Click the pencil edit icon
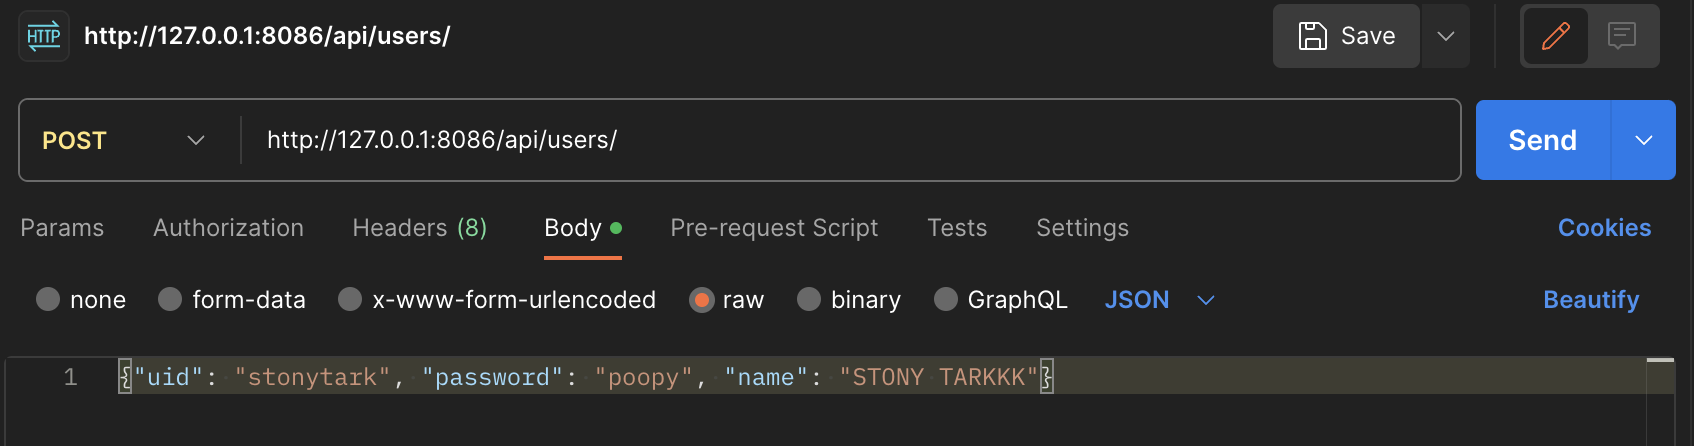Image resolution: width=1694 pixels, height=446 pixels. [1556, 36]
